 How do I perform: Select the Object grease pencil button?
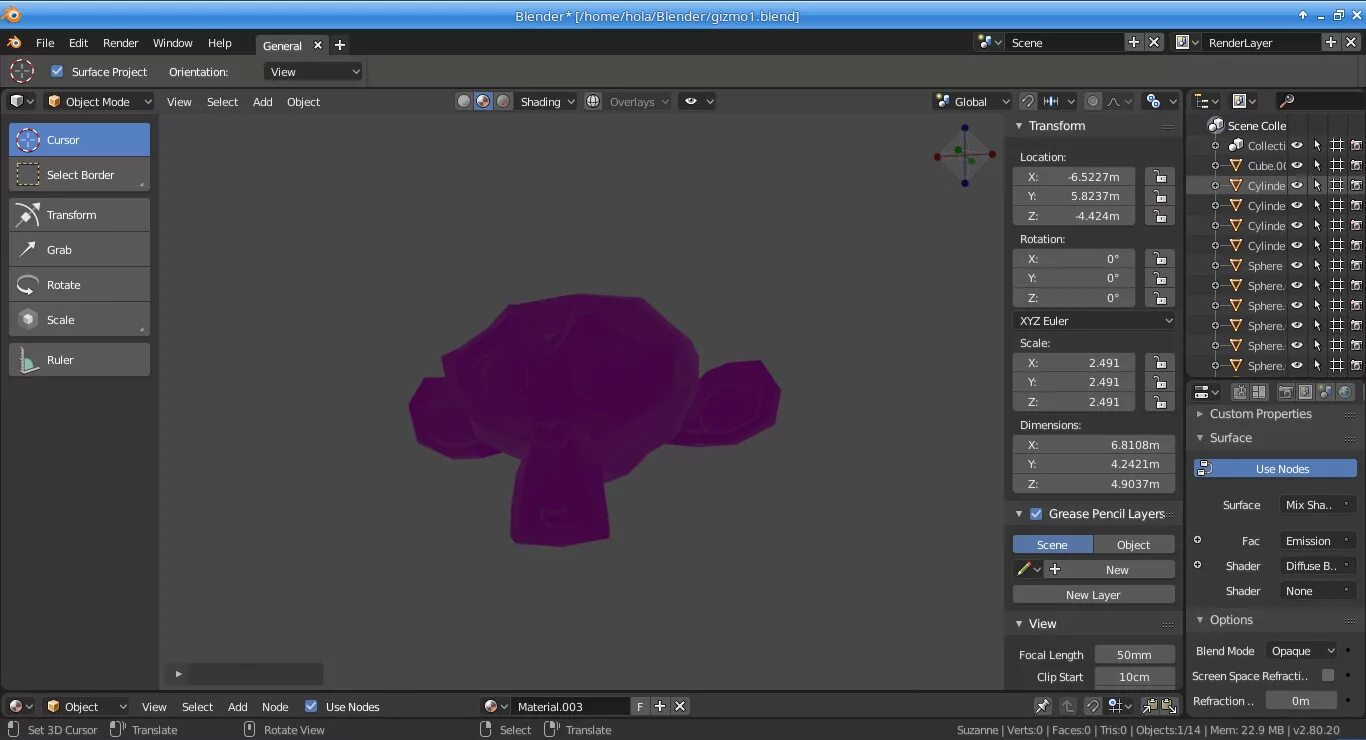[1134, 544]
